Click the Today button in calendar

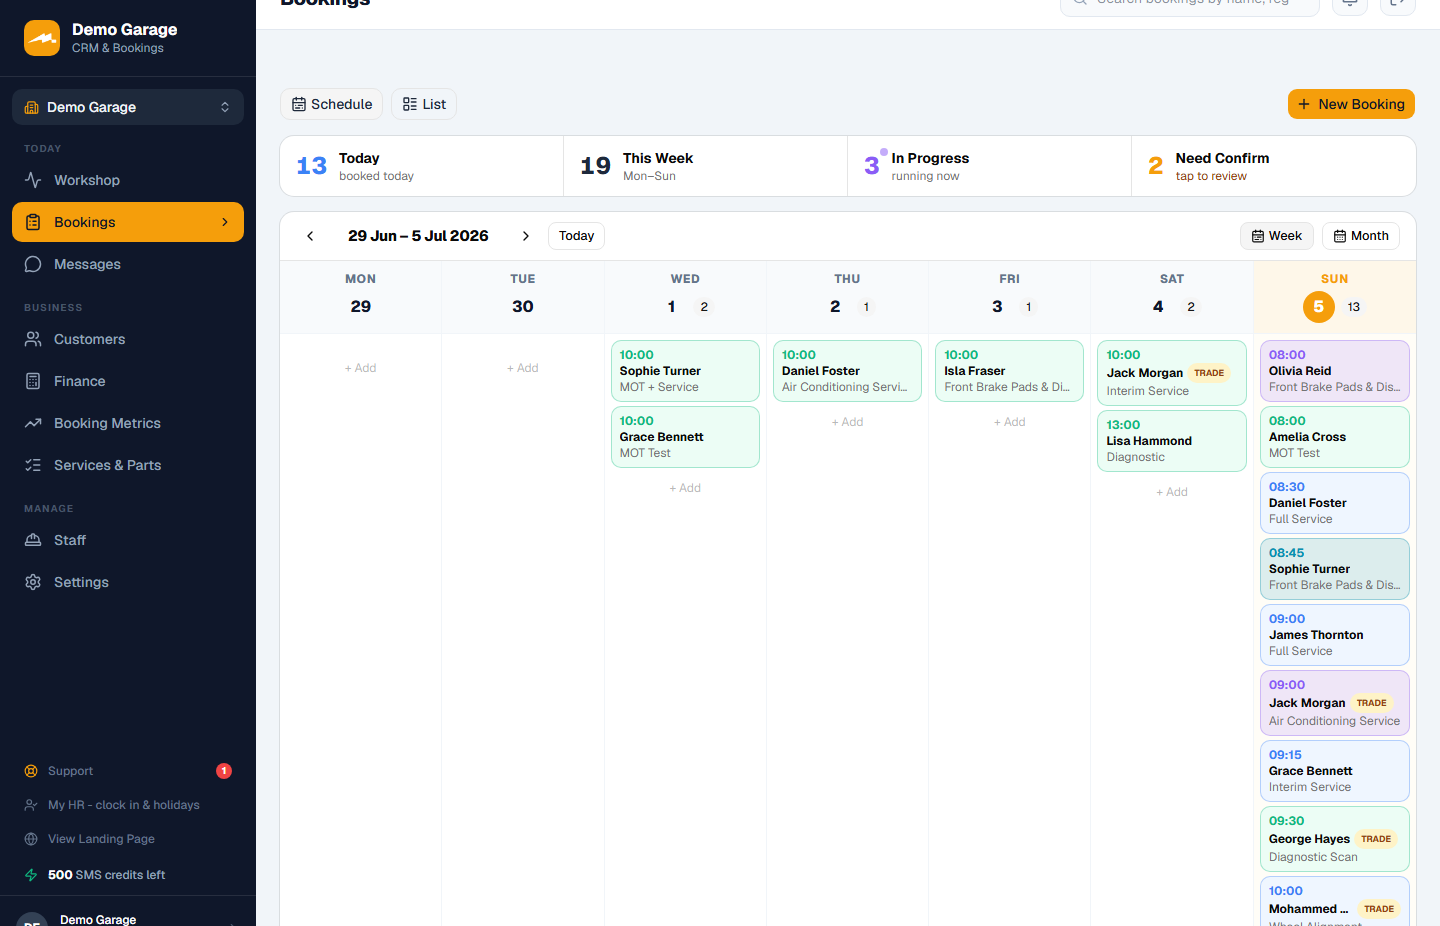[576, 236]
